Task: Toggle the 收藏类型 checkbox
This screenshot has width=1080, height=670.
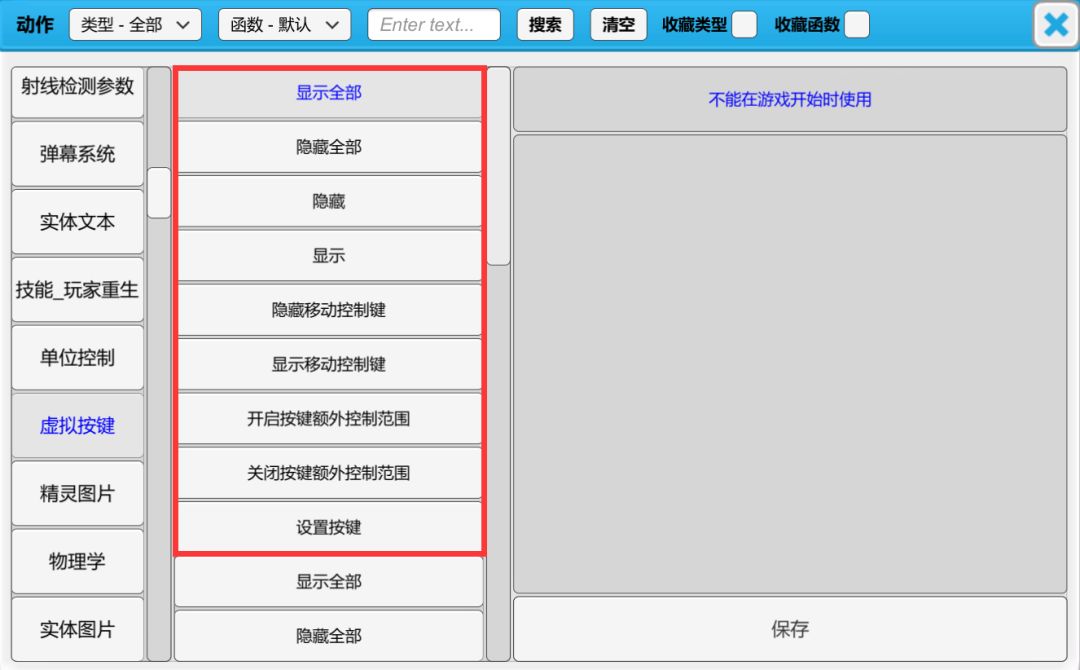Action: [x=744, y=25]
